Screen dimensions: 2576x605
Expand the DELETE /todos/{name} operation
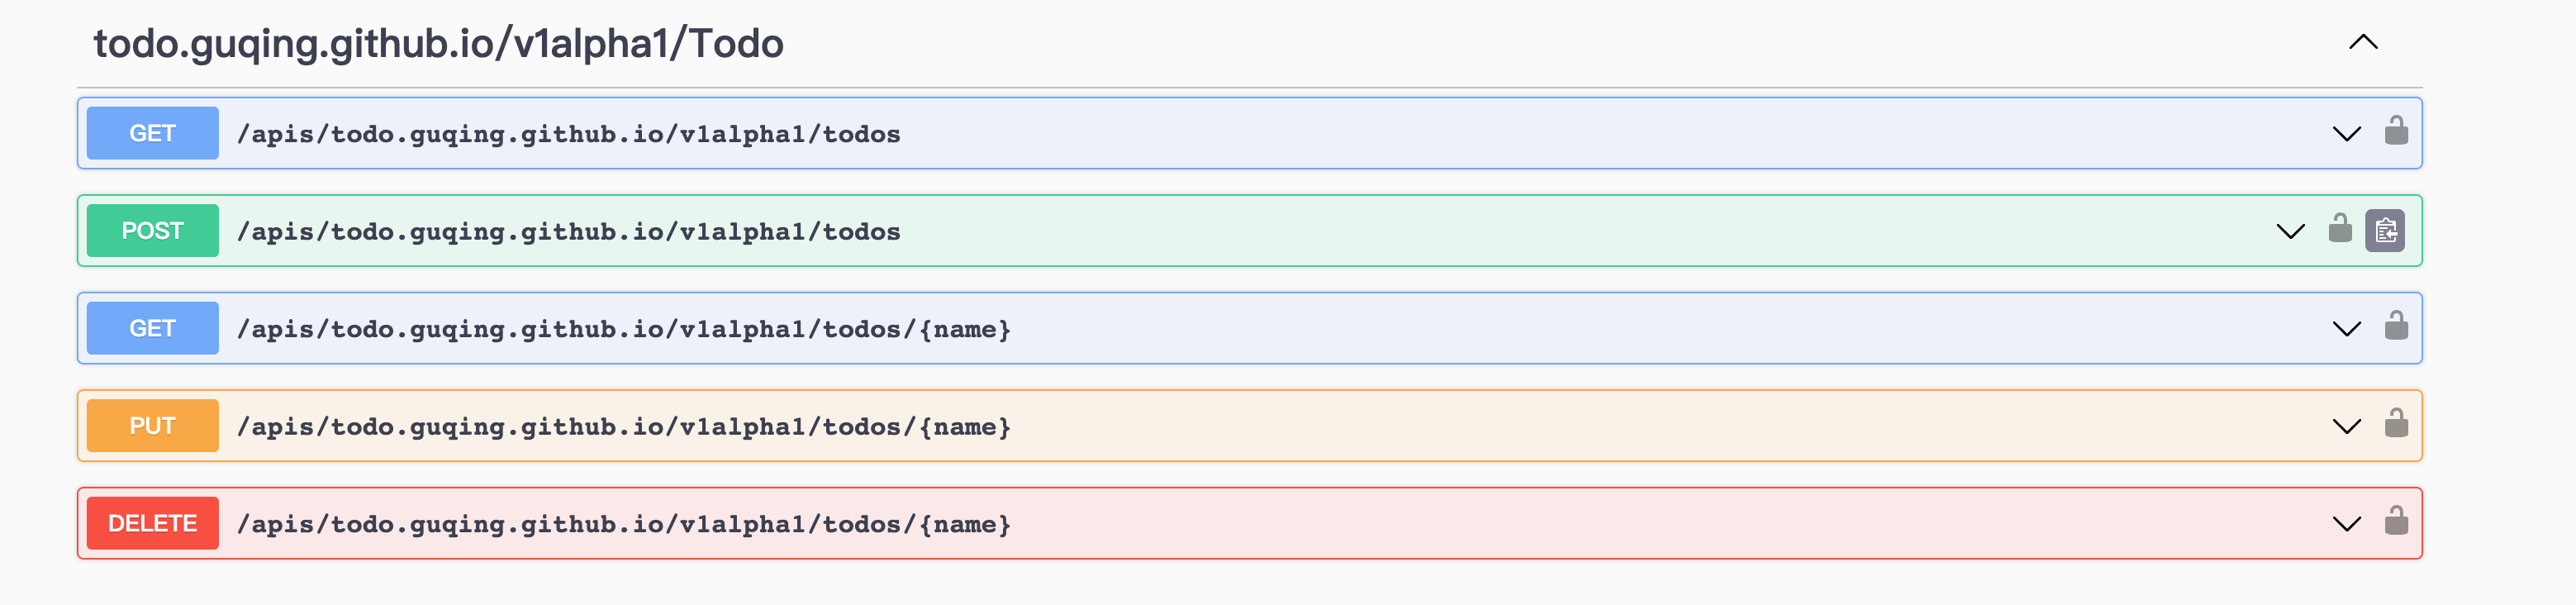(2346, 522)
